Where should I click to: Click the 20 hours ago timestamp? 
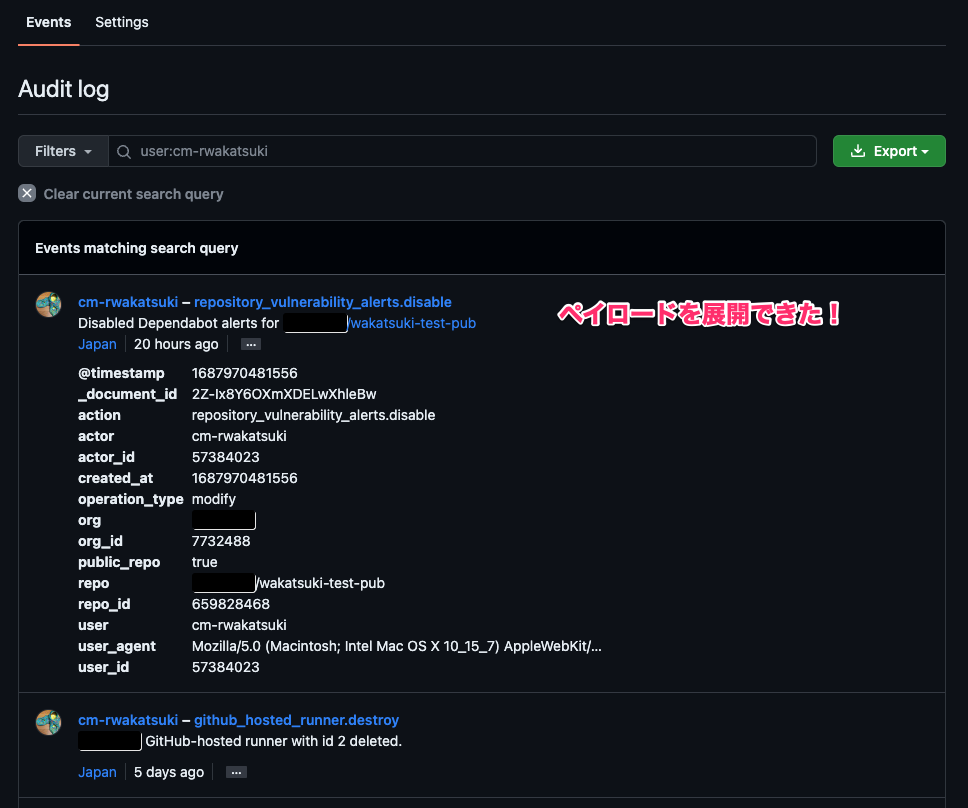pos(176,344)
